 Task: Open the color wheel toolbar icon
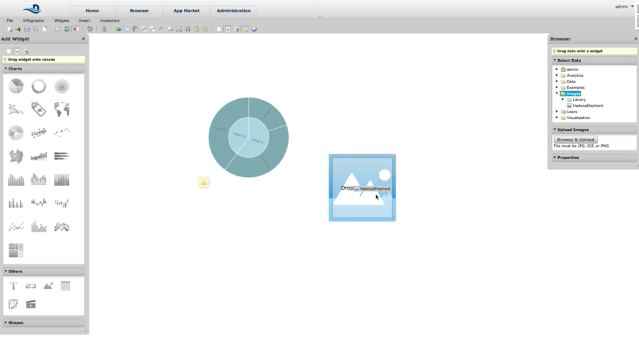click(254, 29)
